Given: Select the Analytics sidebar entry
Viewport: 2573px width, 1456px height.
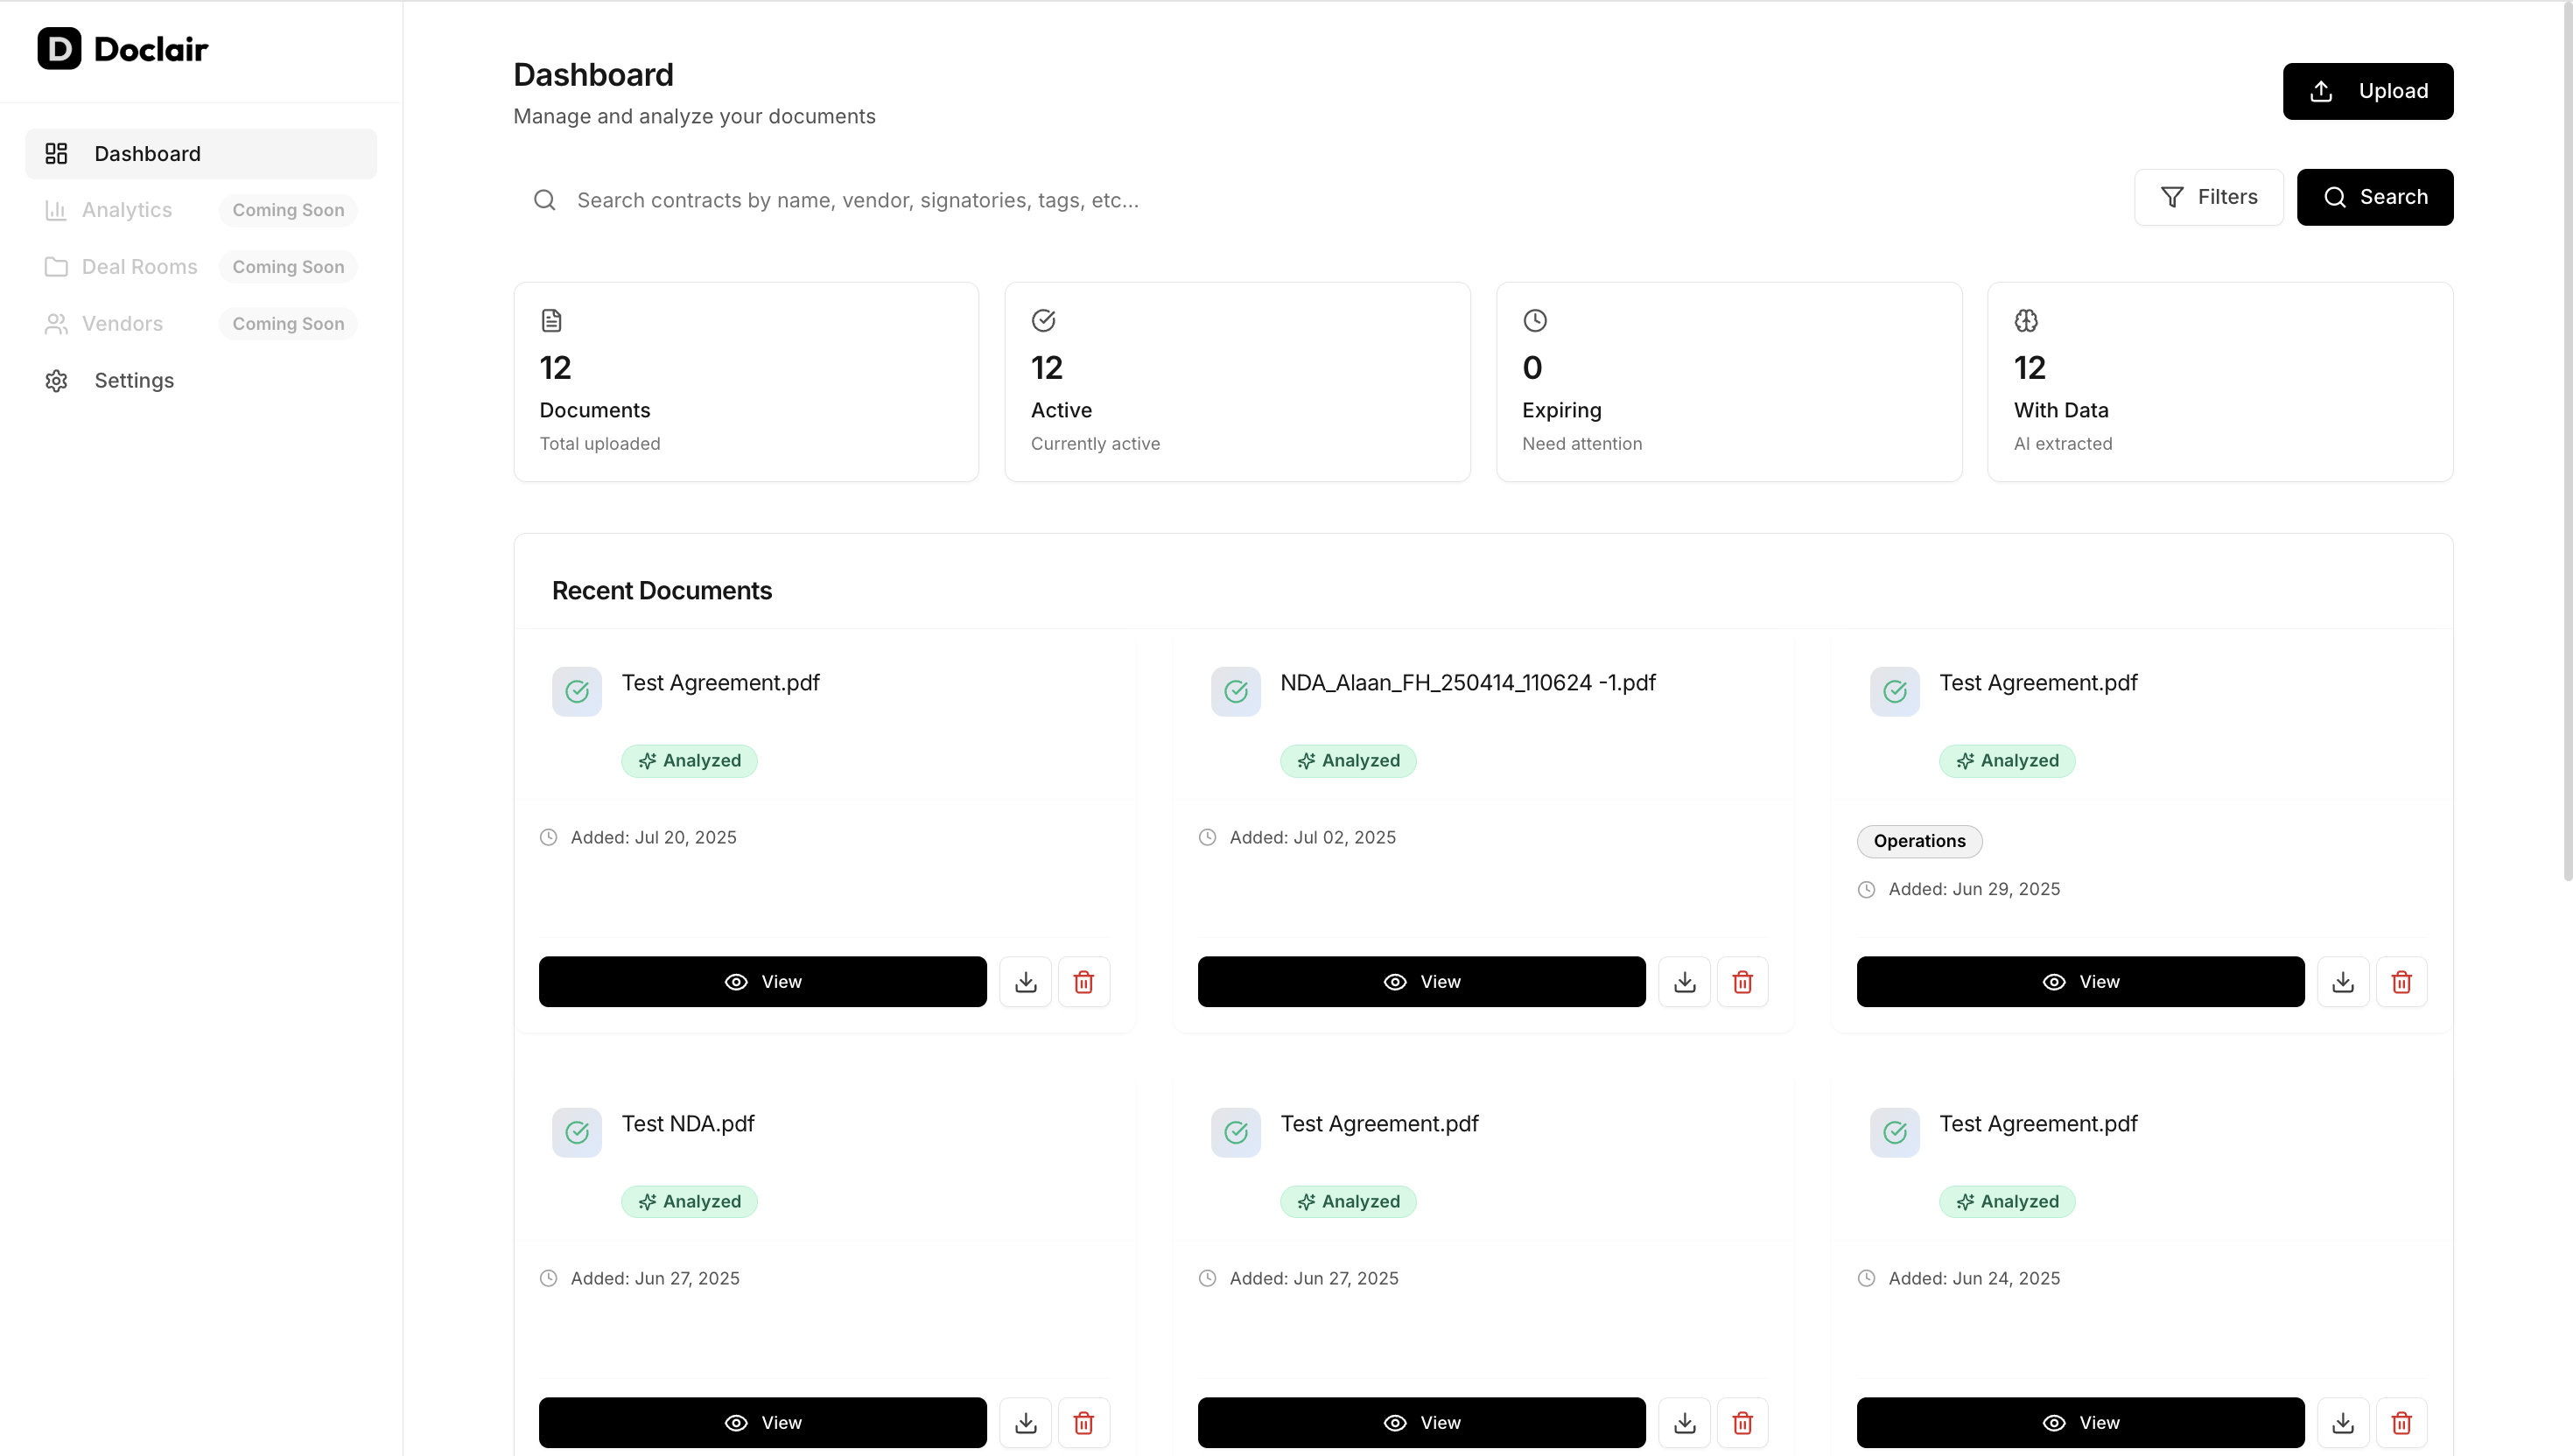Looking at the screenshot, I should 126,210.
